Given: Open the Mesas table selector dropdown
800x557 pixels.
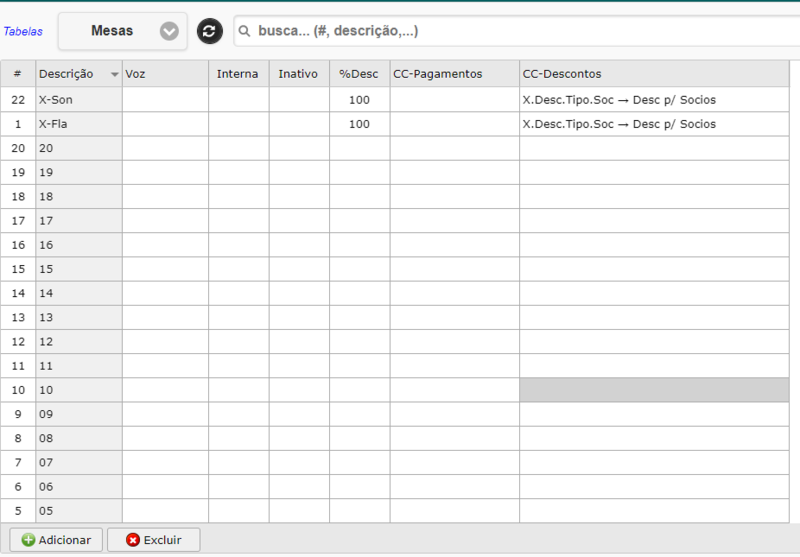Looking at the screenshot, I should click(x=122, y=31).
